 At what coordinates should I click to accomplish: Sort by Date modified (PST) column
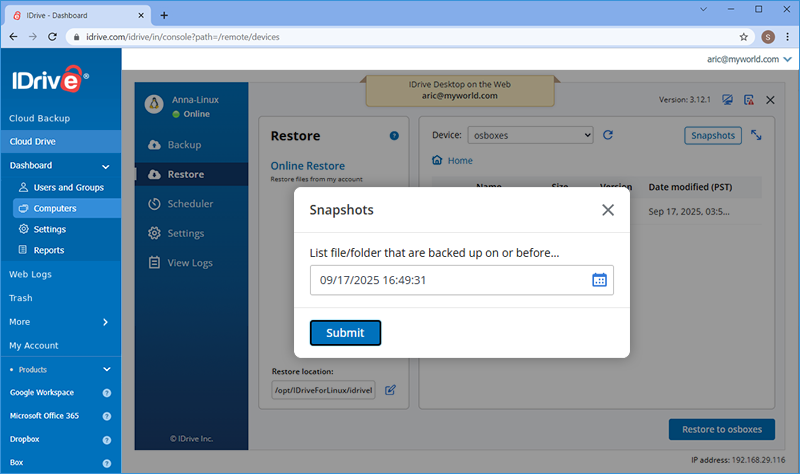[x=690, y=187]
